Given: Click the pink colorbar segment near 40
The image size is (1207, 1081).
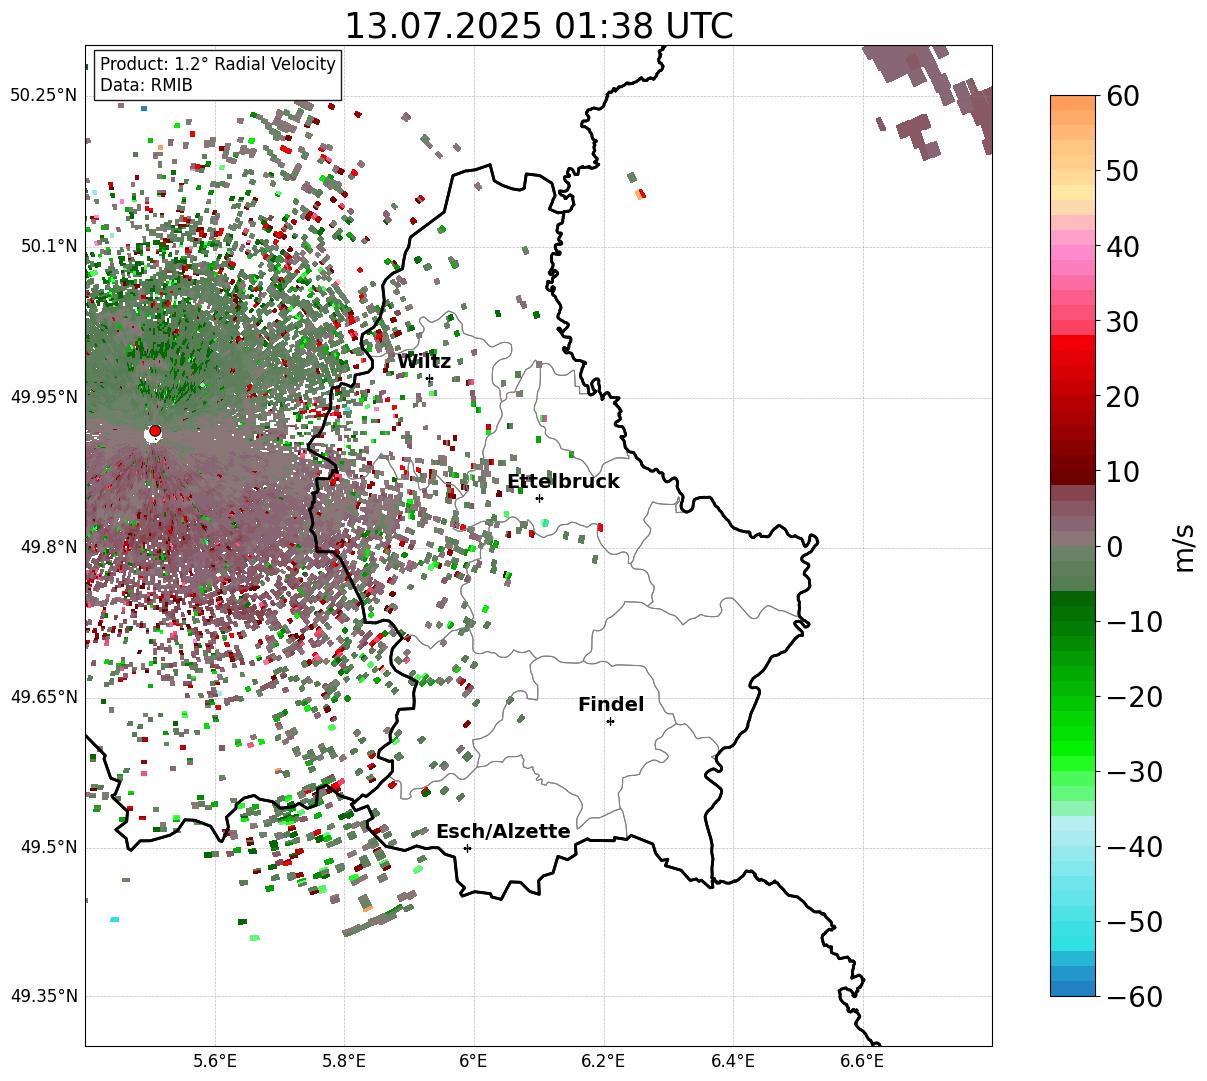Looking at the screenshot, I should (1073, 252).
